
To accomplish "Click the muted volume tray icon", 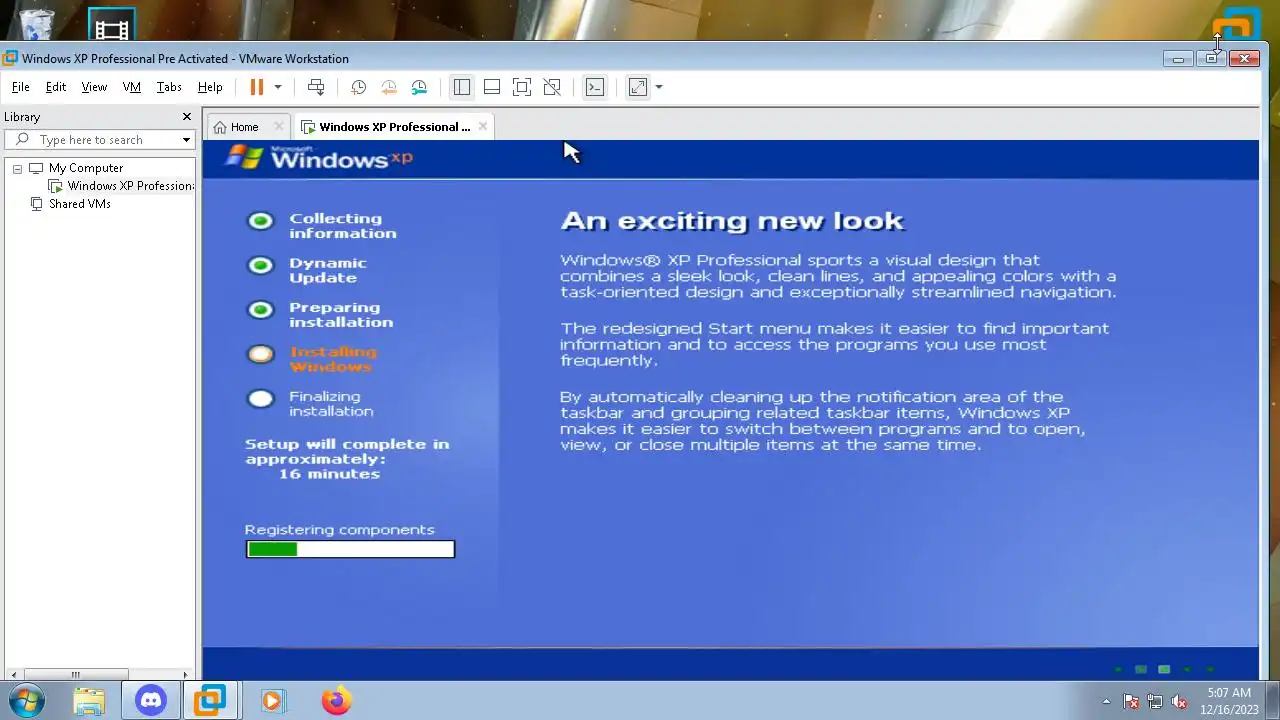I will click(1179, 701).
